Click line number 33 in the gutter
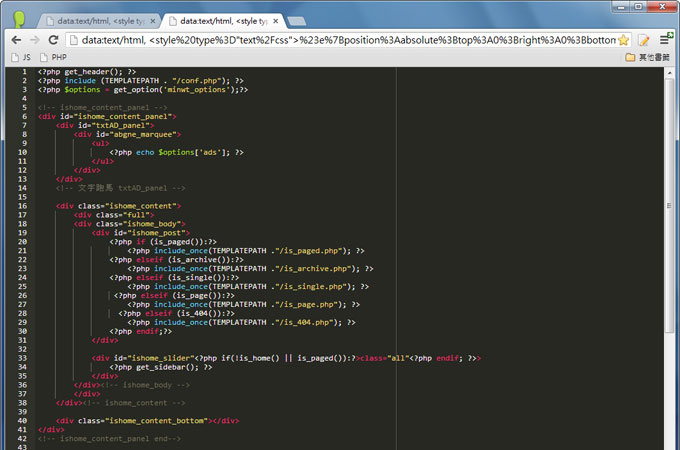The image size is (680, 450). pyautogui.click(x=23, y=358)
